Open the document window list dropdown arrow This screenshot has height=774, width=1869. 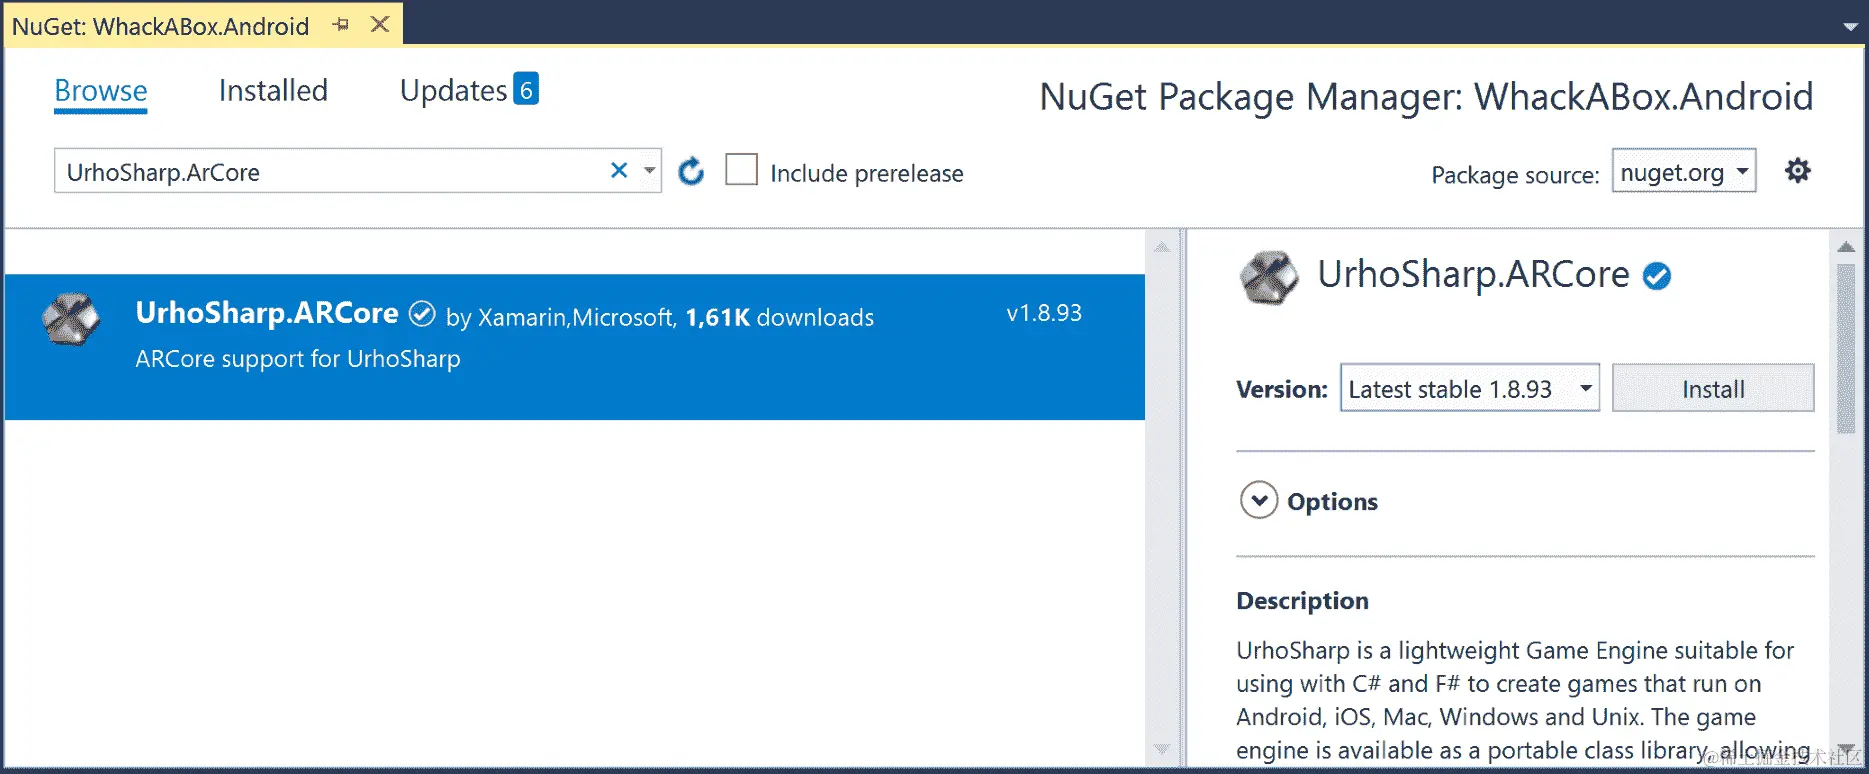pos(1850,27)
